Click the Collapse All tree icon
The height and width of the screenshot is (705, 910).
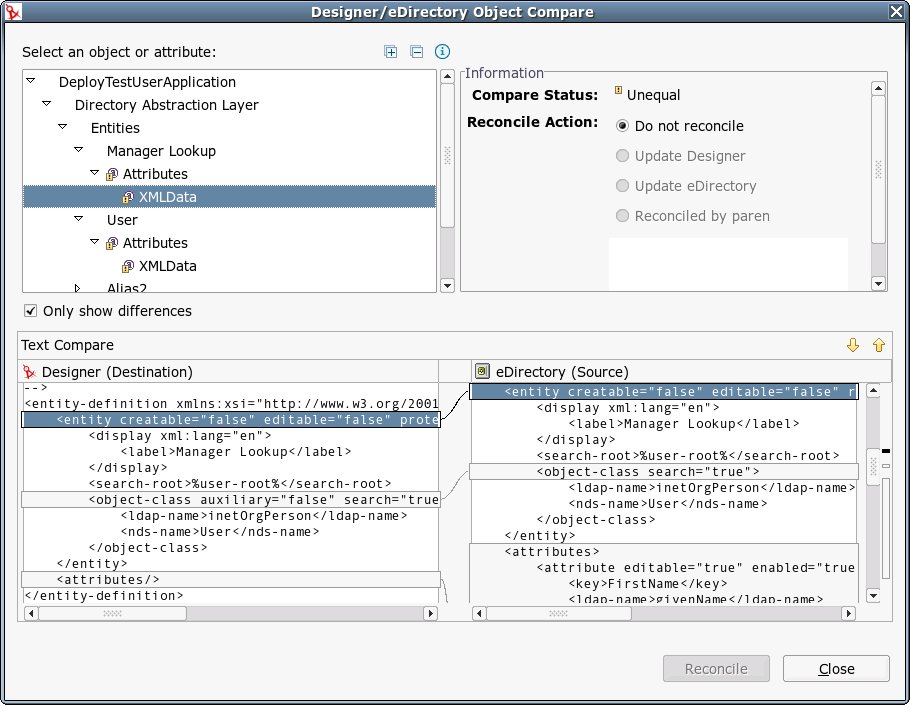417,52
